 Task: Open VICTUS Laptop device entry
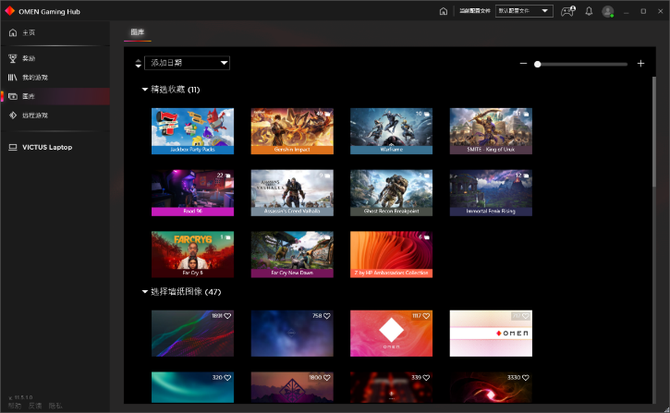tap(46, 147)
